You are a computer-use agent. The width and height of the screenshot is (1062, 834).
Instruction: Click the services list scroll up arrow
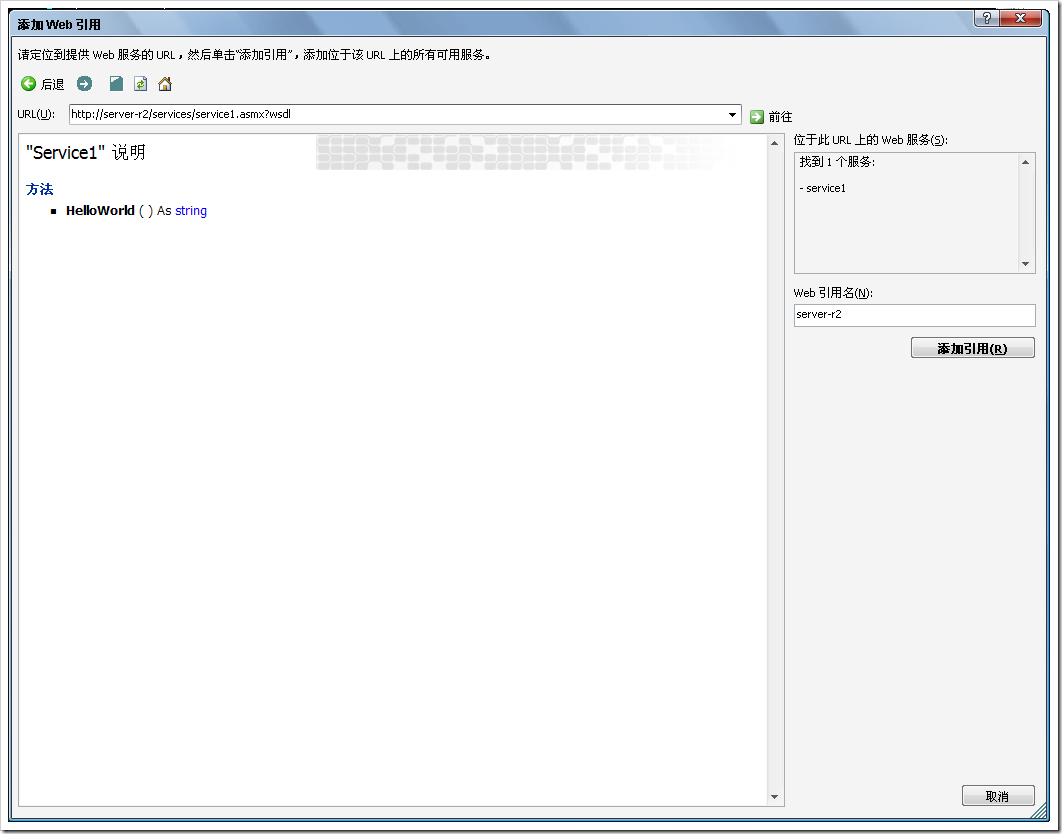click(x=1025, y=162)
